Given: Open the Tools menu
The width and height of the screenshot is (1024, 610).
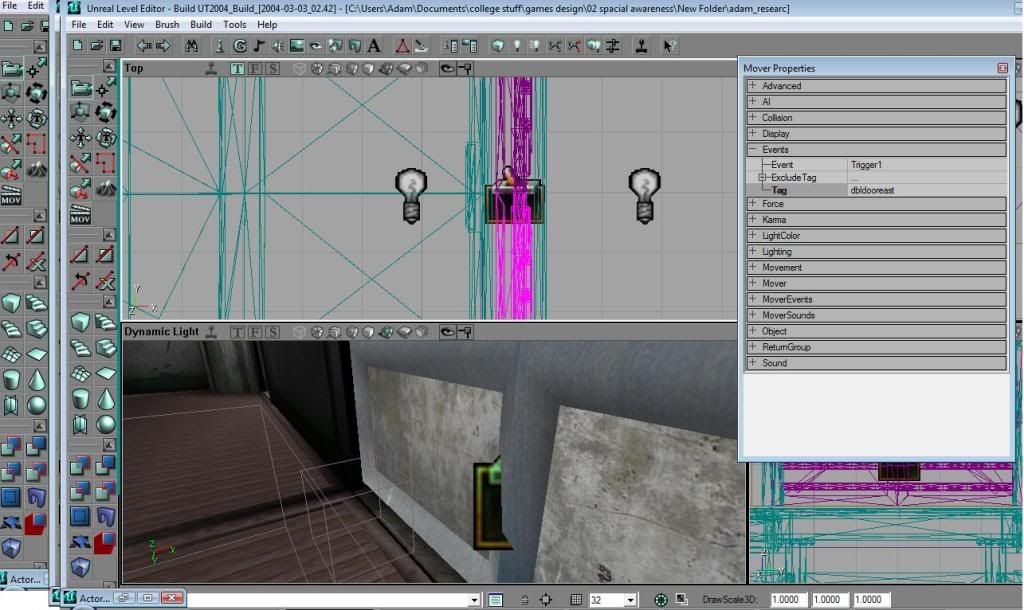Looking at the screenshot, I should point(234,24).
